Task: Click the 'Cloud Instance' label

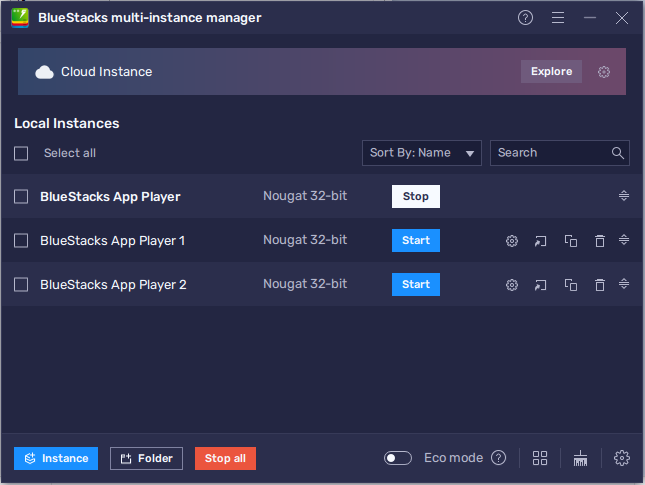Action: coord(107,72)
